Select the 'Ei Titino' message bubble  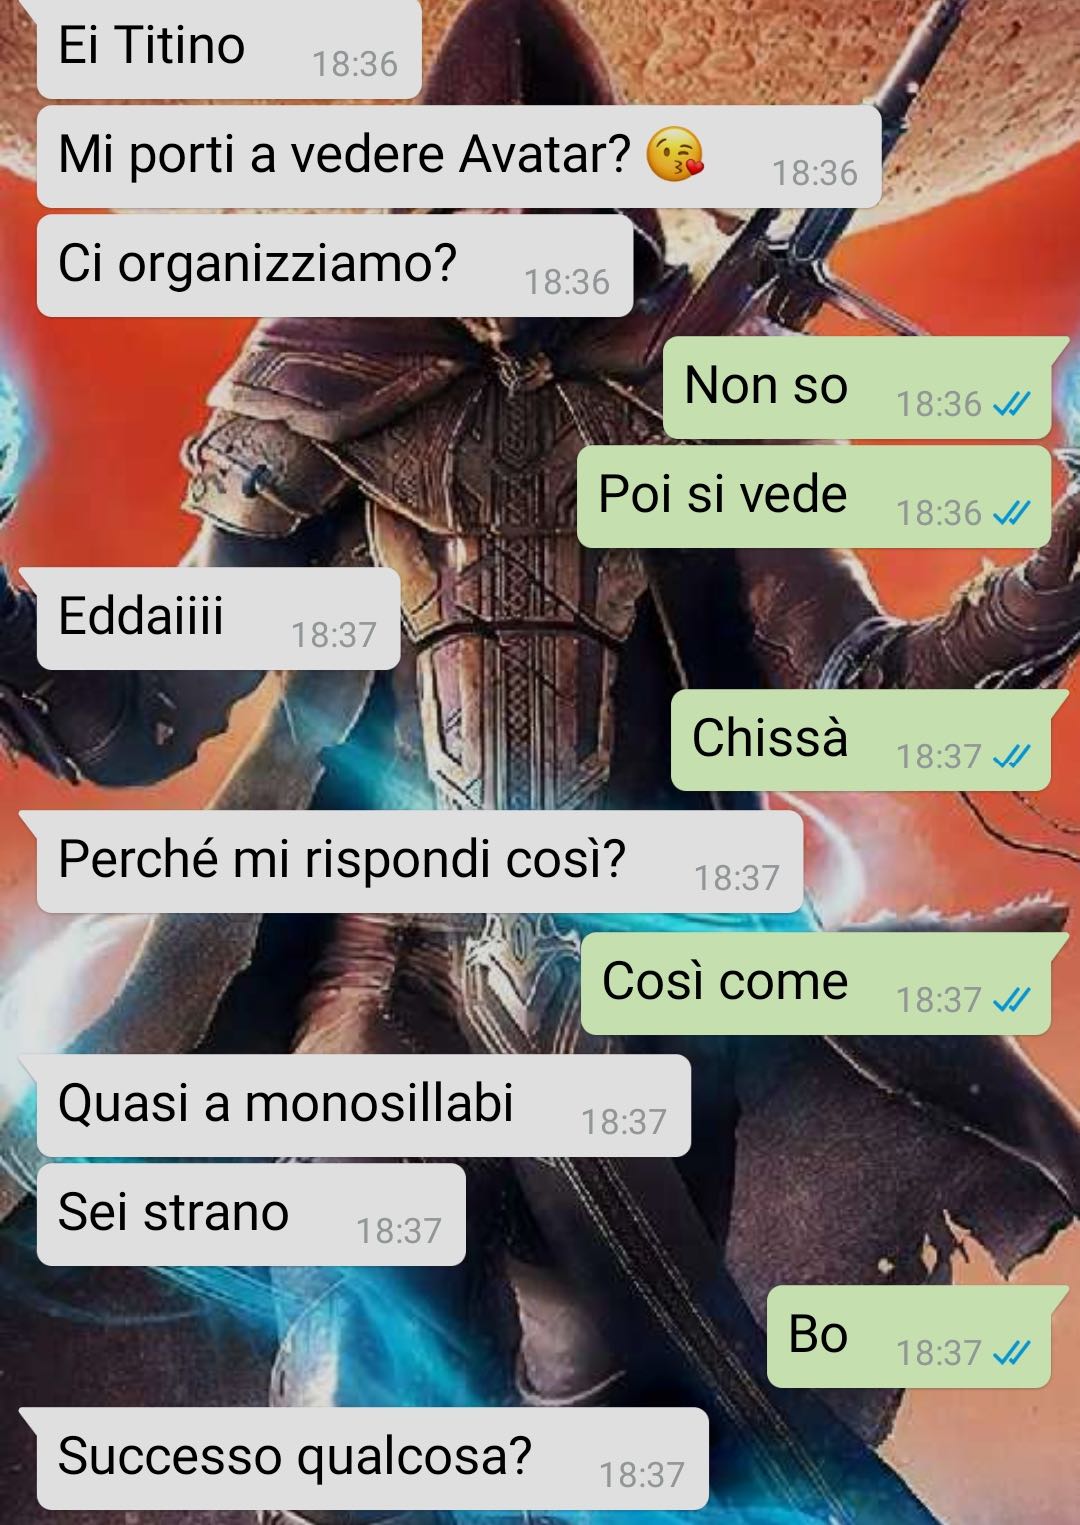pyautogui.click(x=229, y=48)
